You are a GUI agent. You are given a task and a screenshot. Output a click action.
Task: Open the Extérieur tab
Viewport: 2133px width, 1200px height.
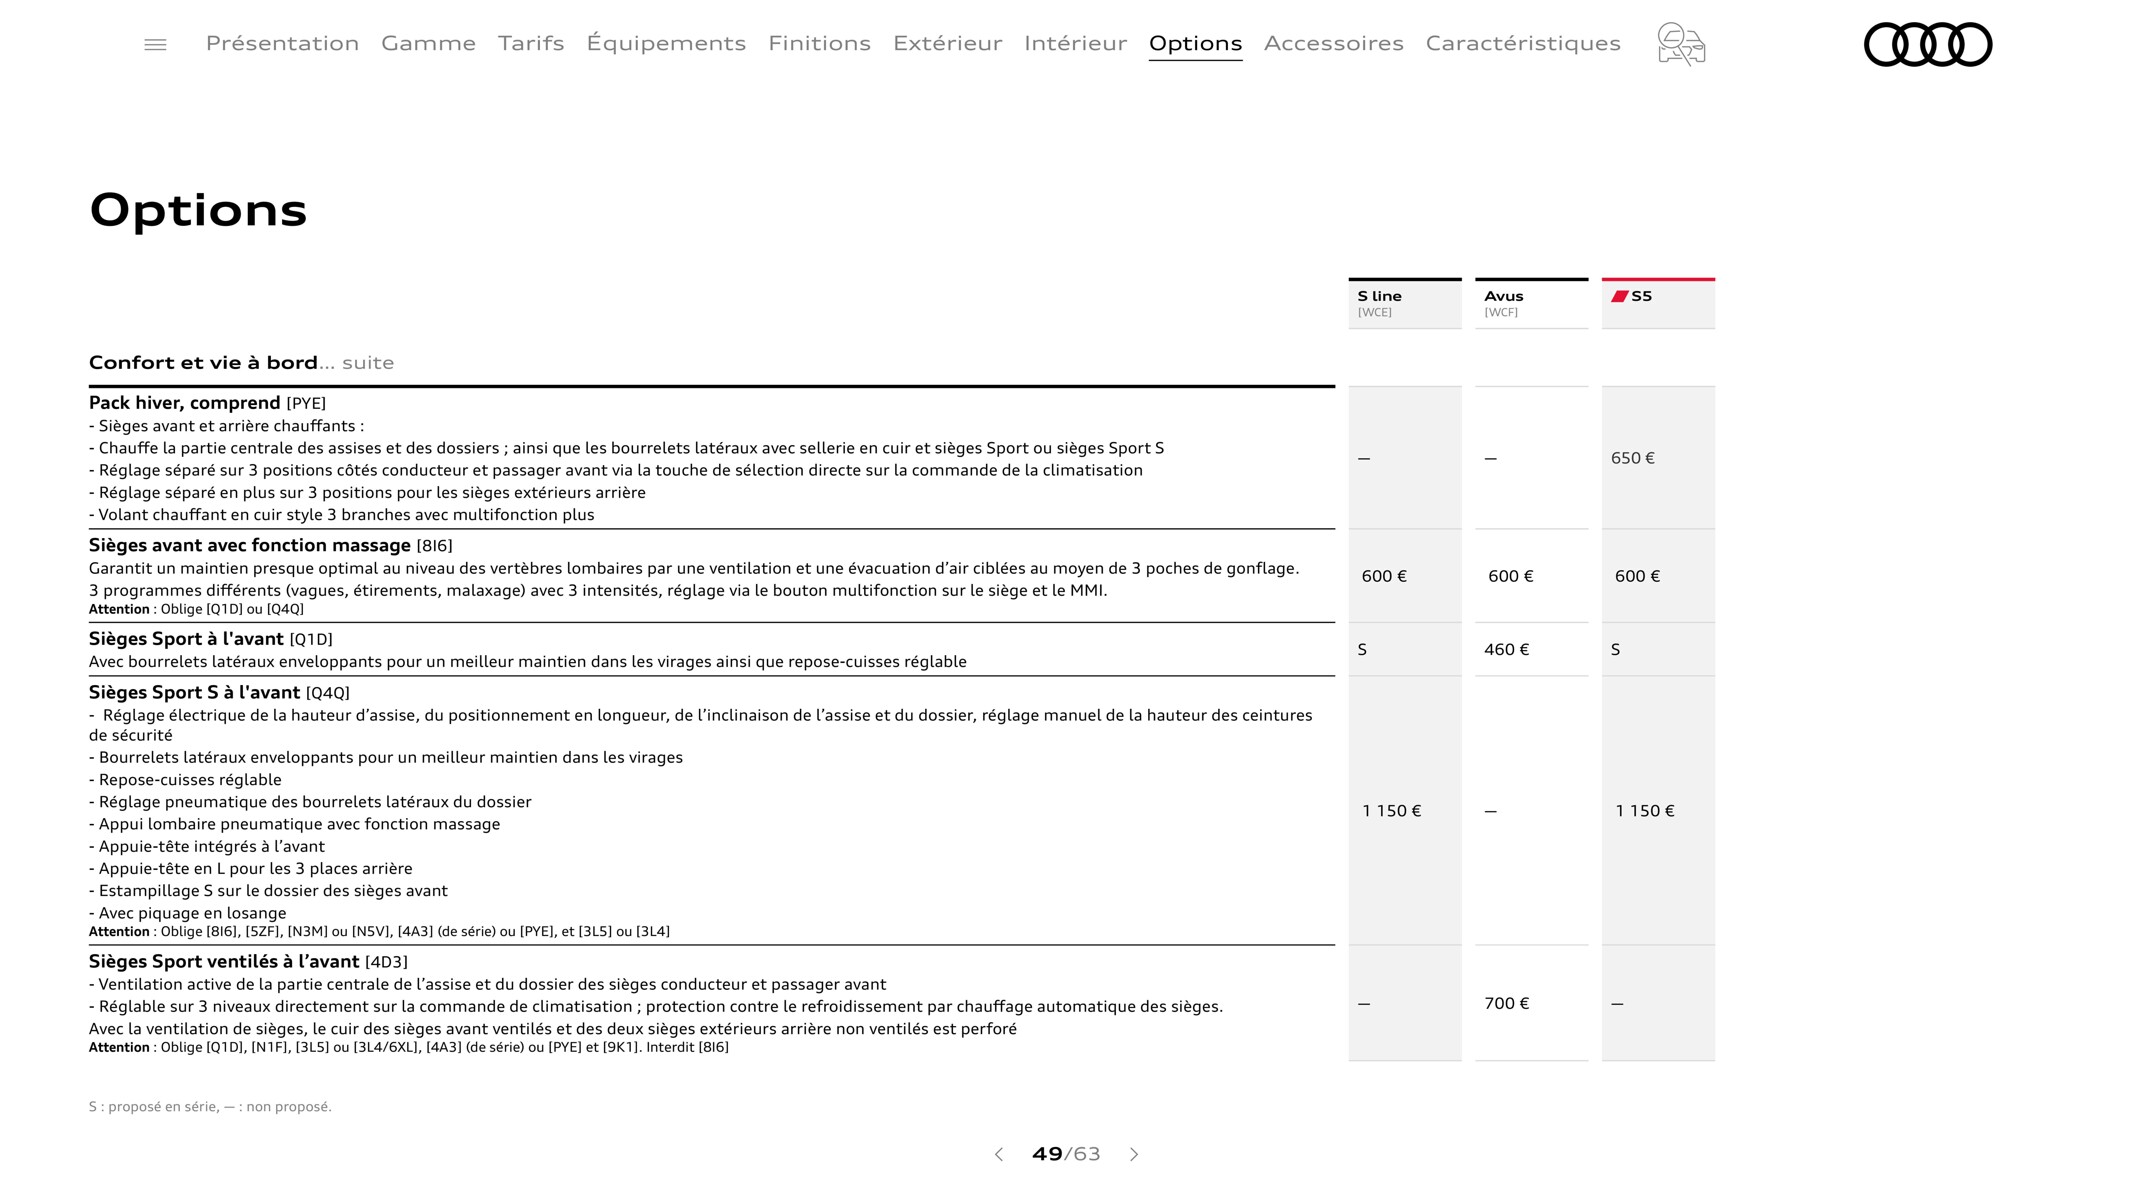(947, 43)
